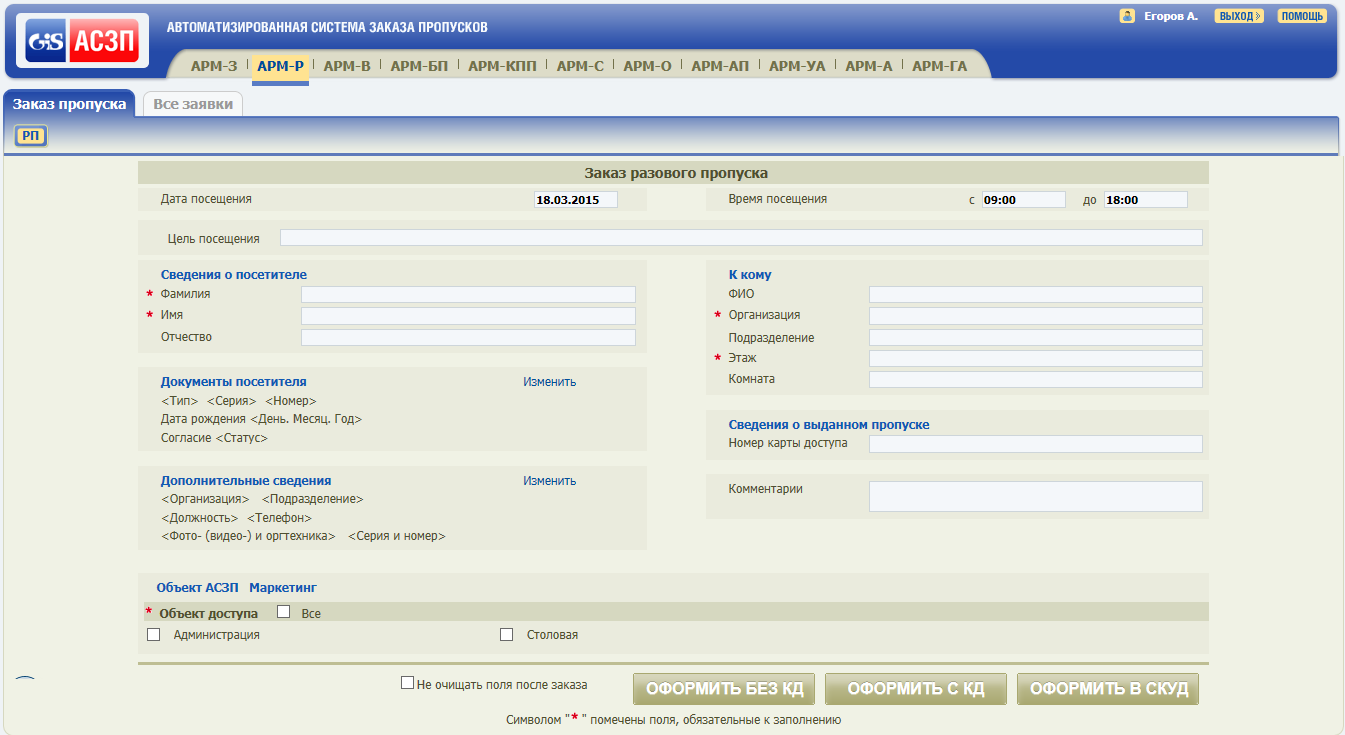This screenshot has height=735, width=1345.
Task: Toggle the Все access objects checkbox
Action: 283,612
